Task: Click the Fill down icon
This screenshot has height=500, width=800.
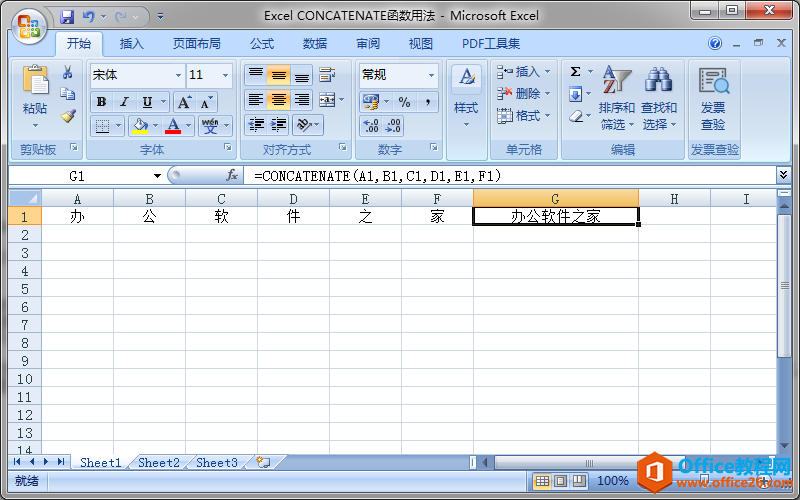Action: pyautogui.click(x=576, y=94)
